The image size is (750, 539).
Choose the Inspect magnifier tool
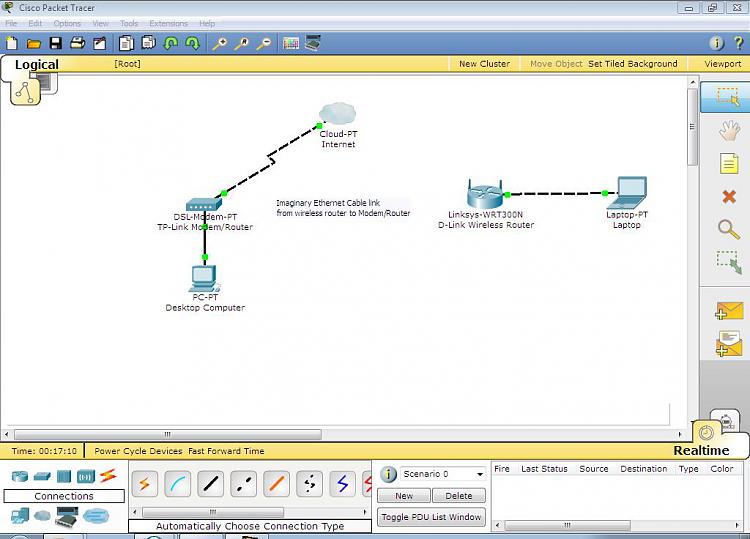tap(728, 229)
